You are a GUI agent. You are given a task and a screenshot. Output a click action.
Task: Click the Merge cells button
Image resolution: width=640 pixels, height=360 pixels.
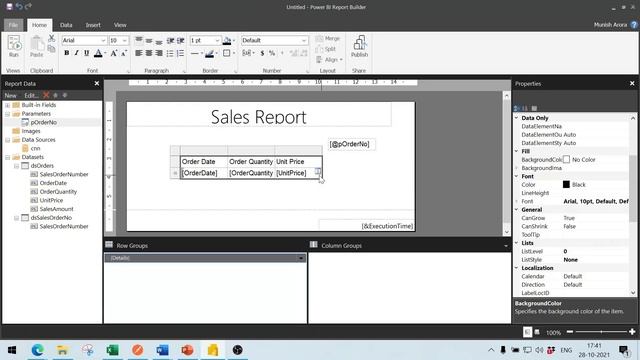tap(328, 38)
